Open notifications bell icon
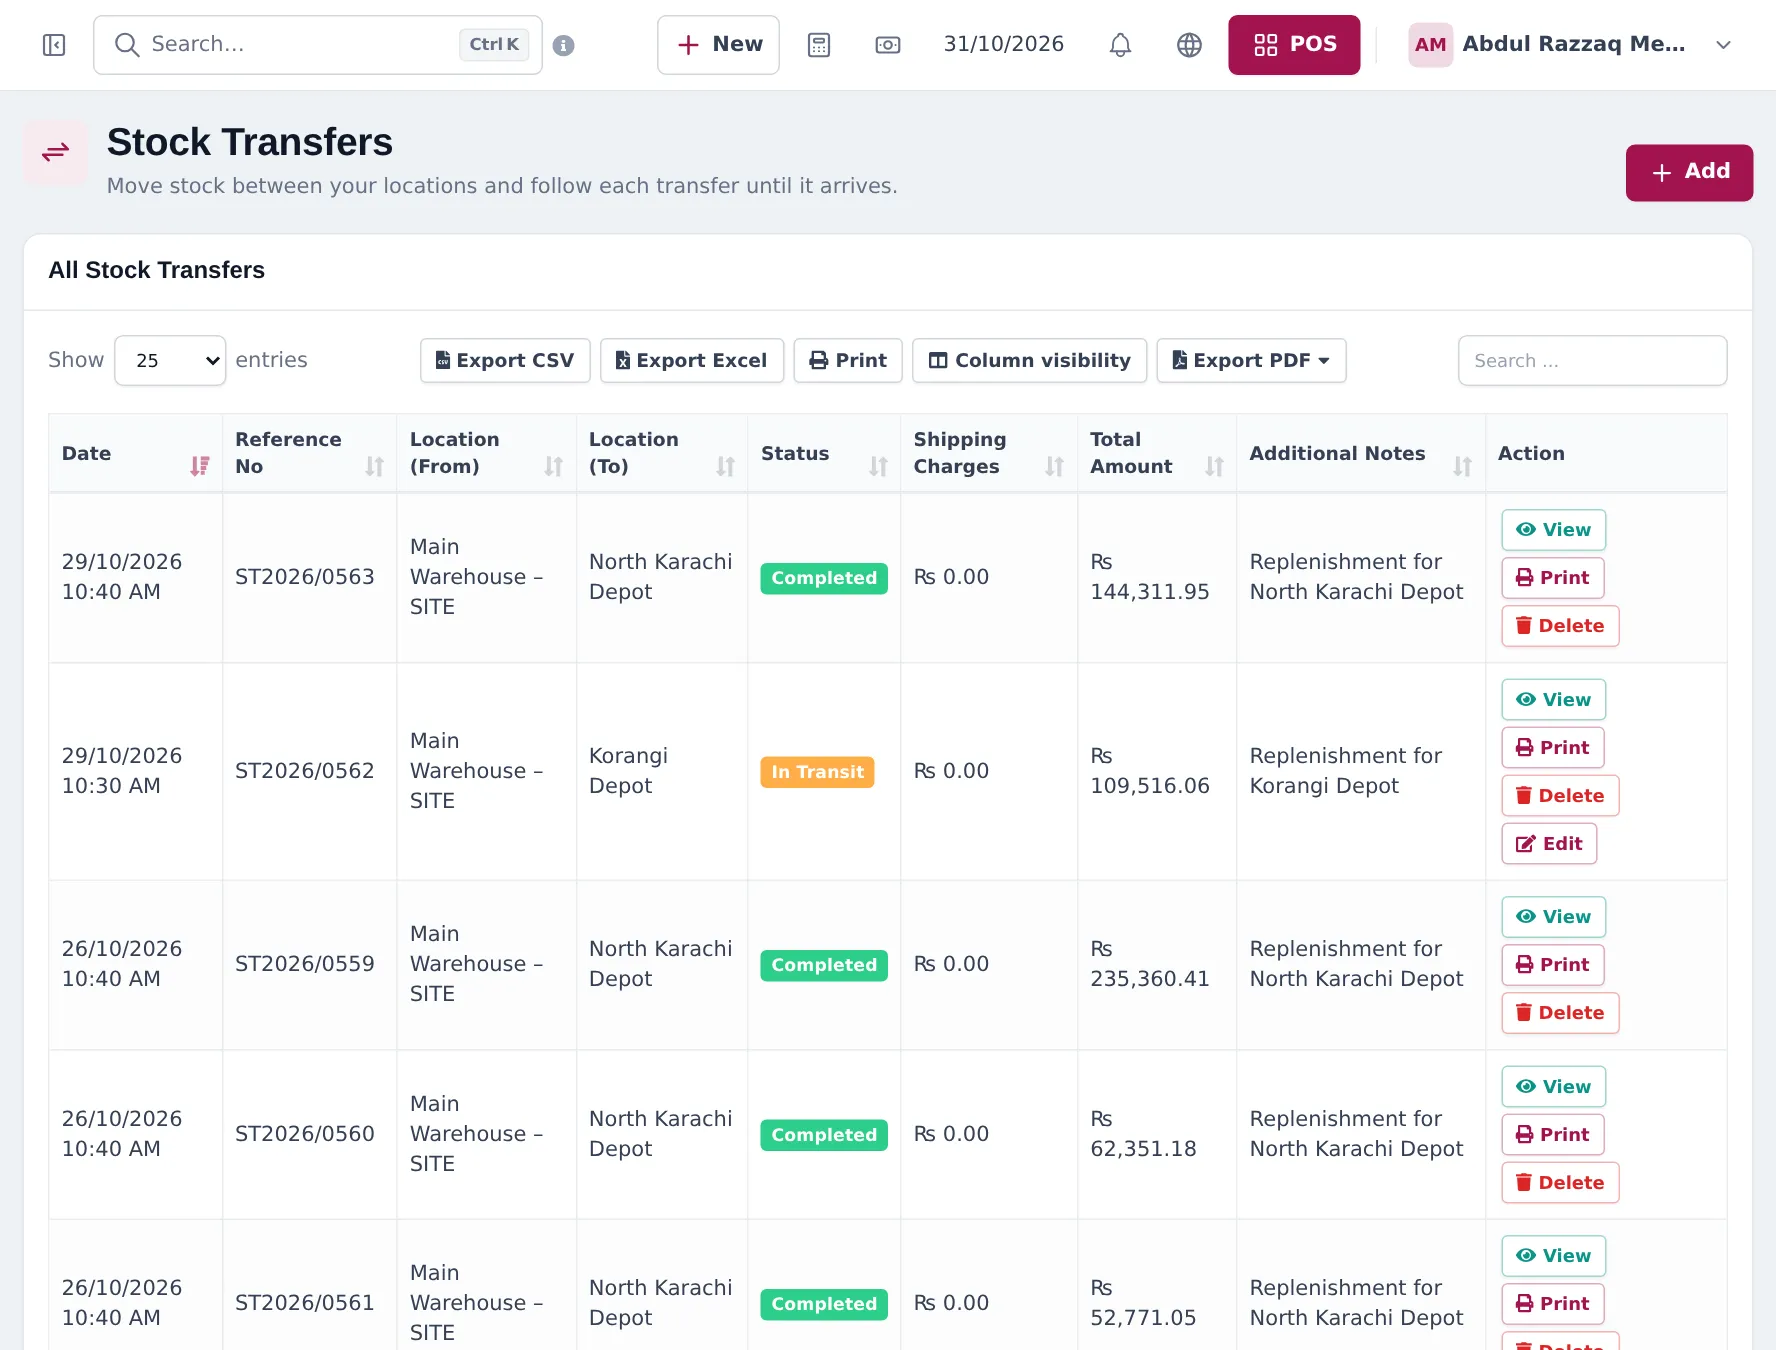Image resolution: width=1776 pixels, height=1350 pixels. [x=1121, y=45]
